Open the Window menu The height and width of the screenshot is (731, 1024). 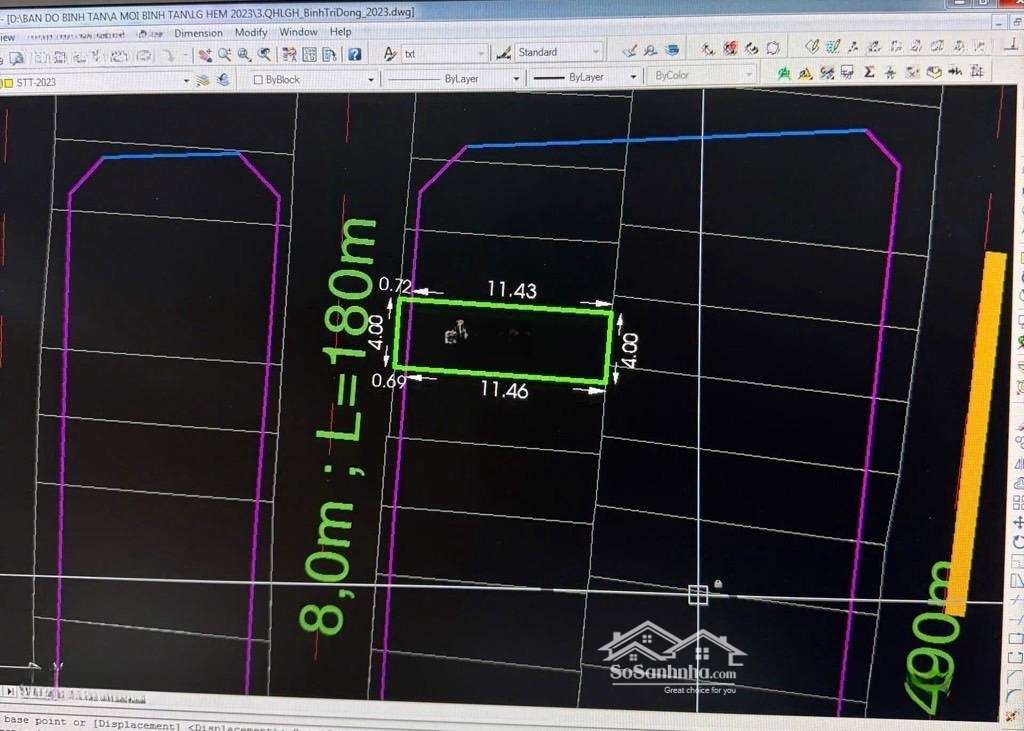tap(298, 32)
